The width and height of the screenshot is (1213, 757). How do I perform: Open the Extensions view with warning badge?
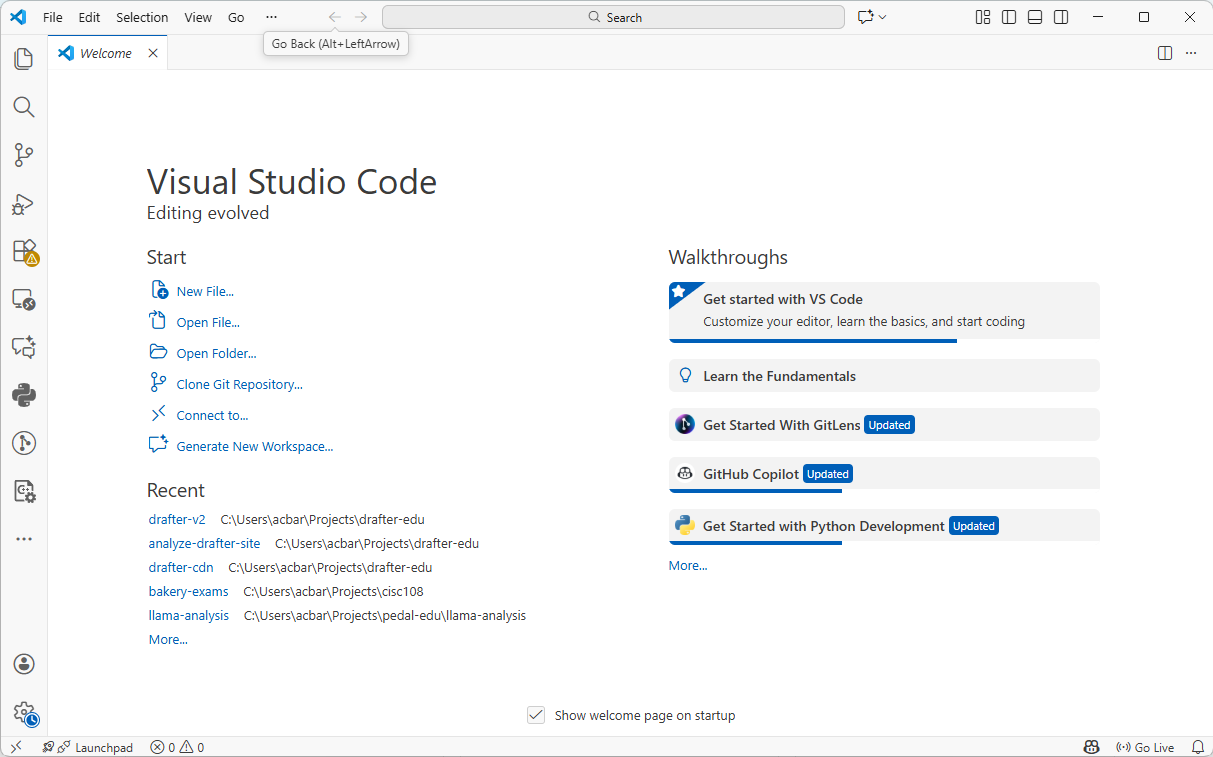coord(24,252)
